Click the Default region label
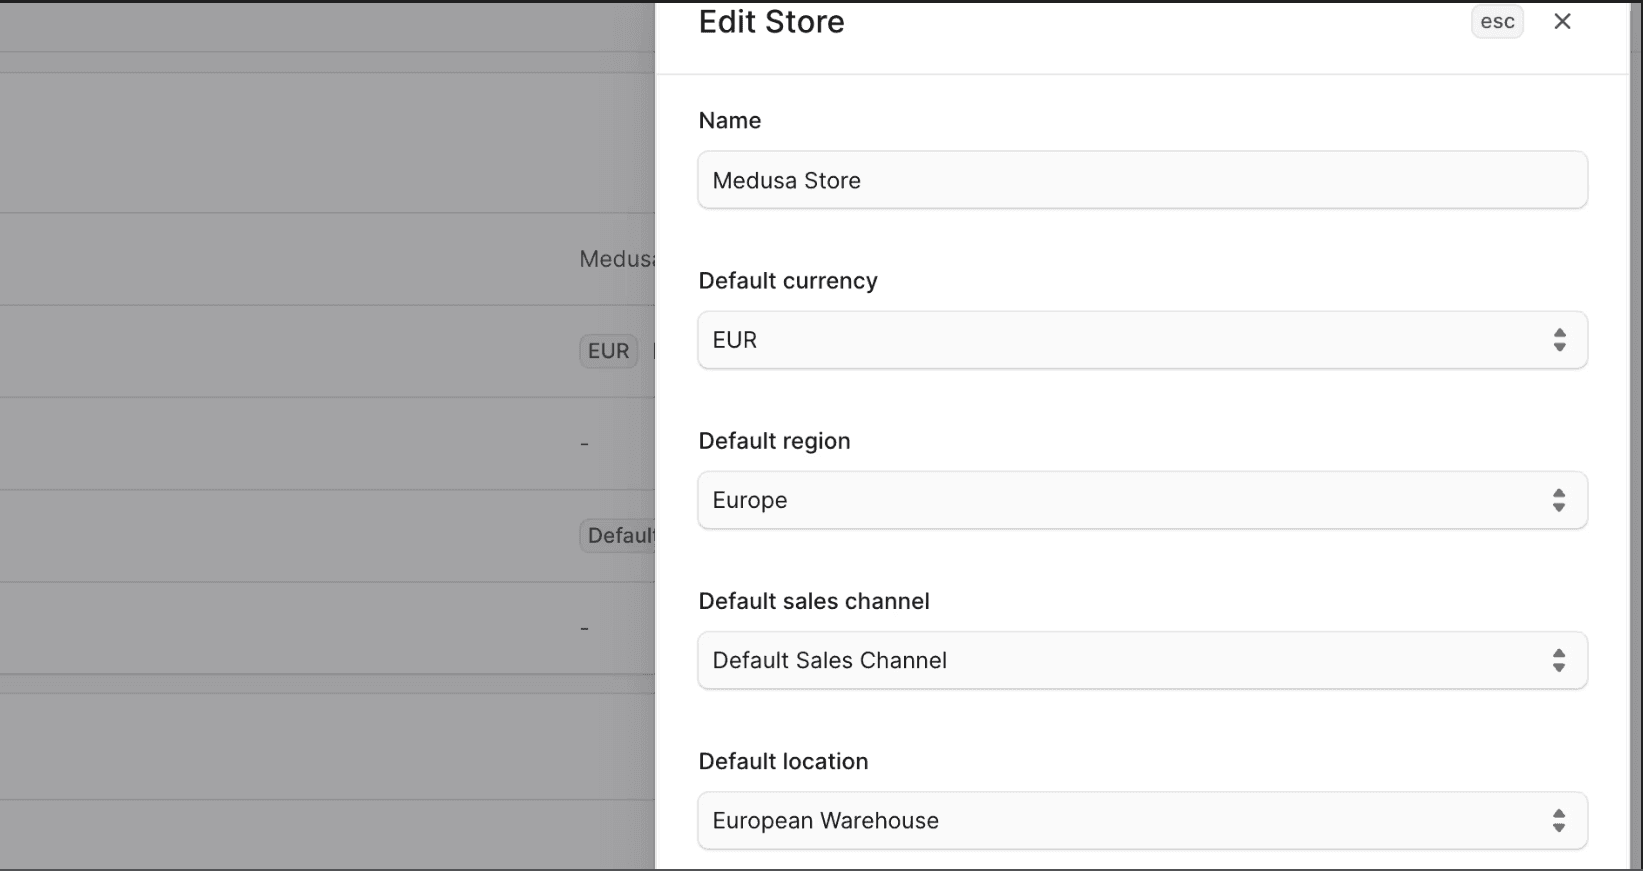 pos(774,441)
